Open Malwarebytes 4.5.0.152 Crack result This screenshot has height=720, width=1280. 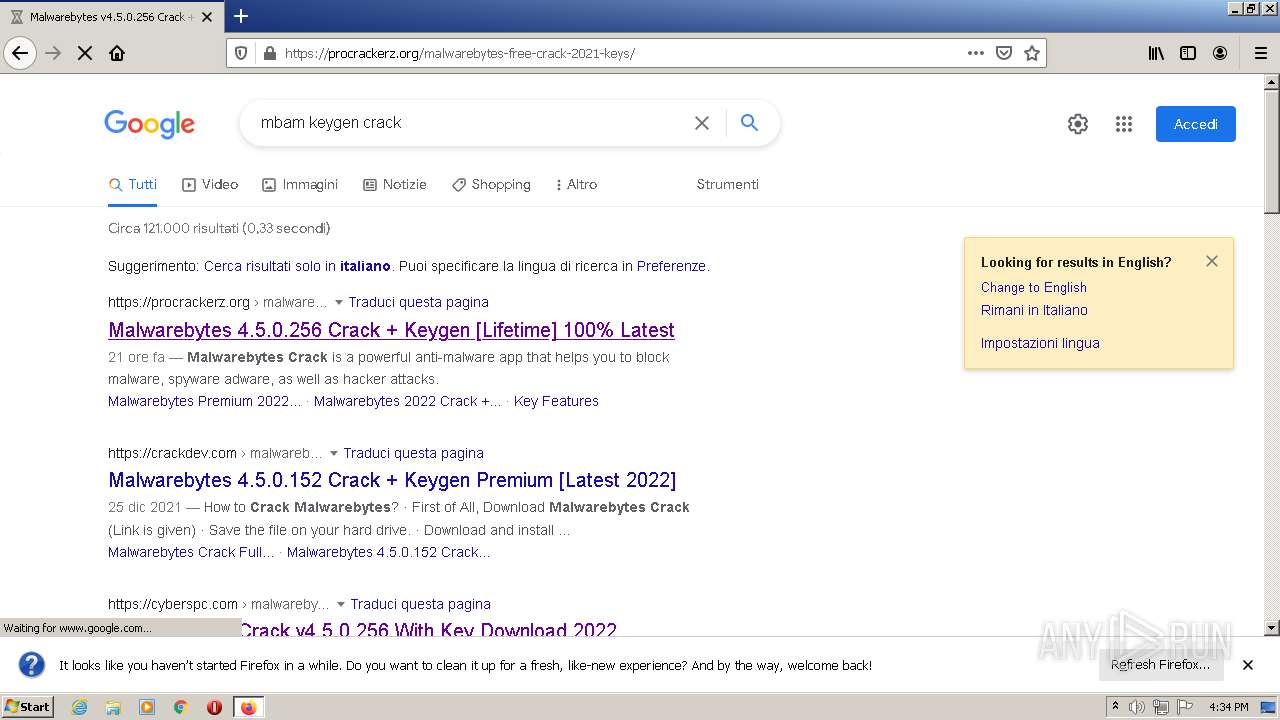pyautogui.click(x=392, y=480)
